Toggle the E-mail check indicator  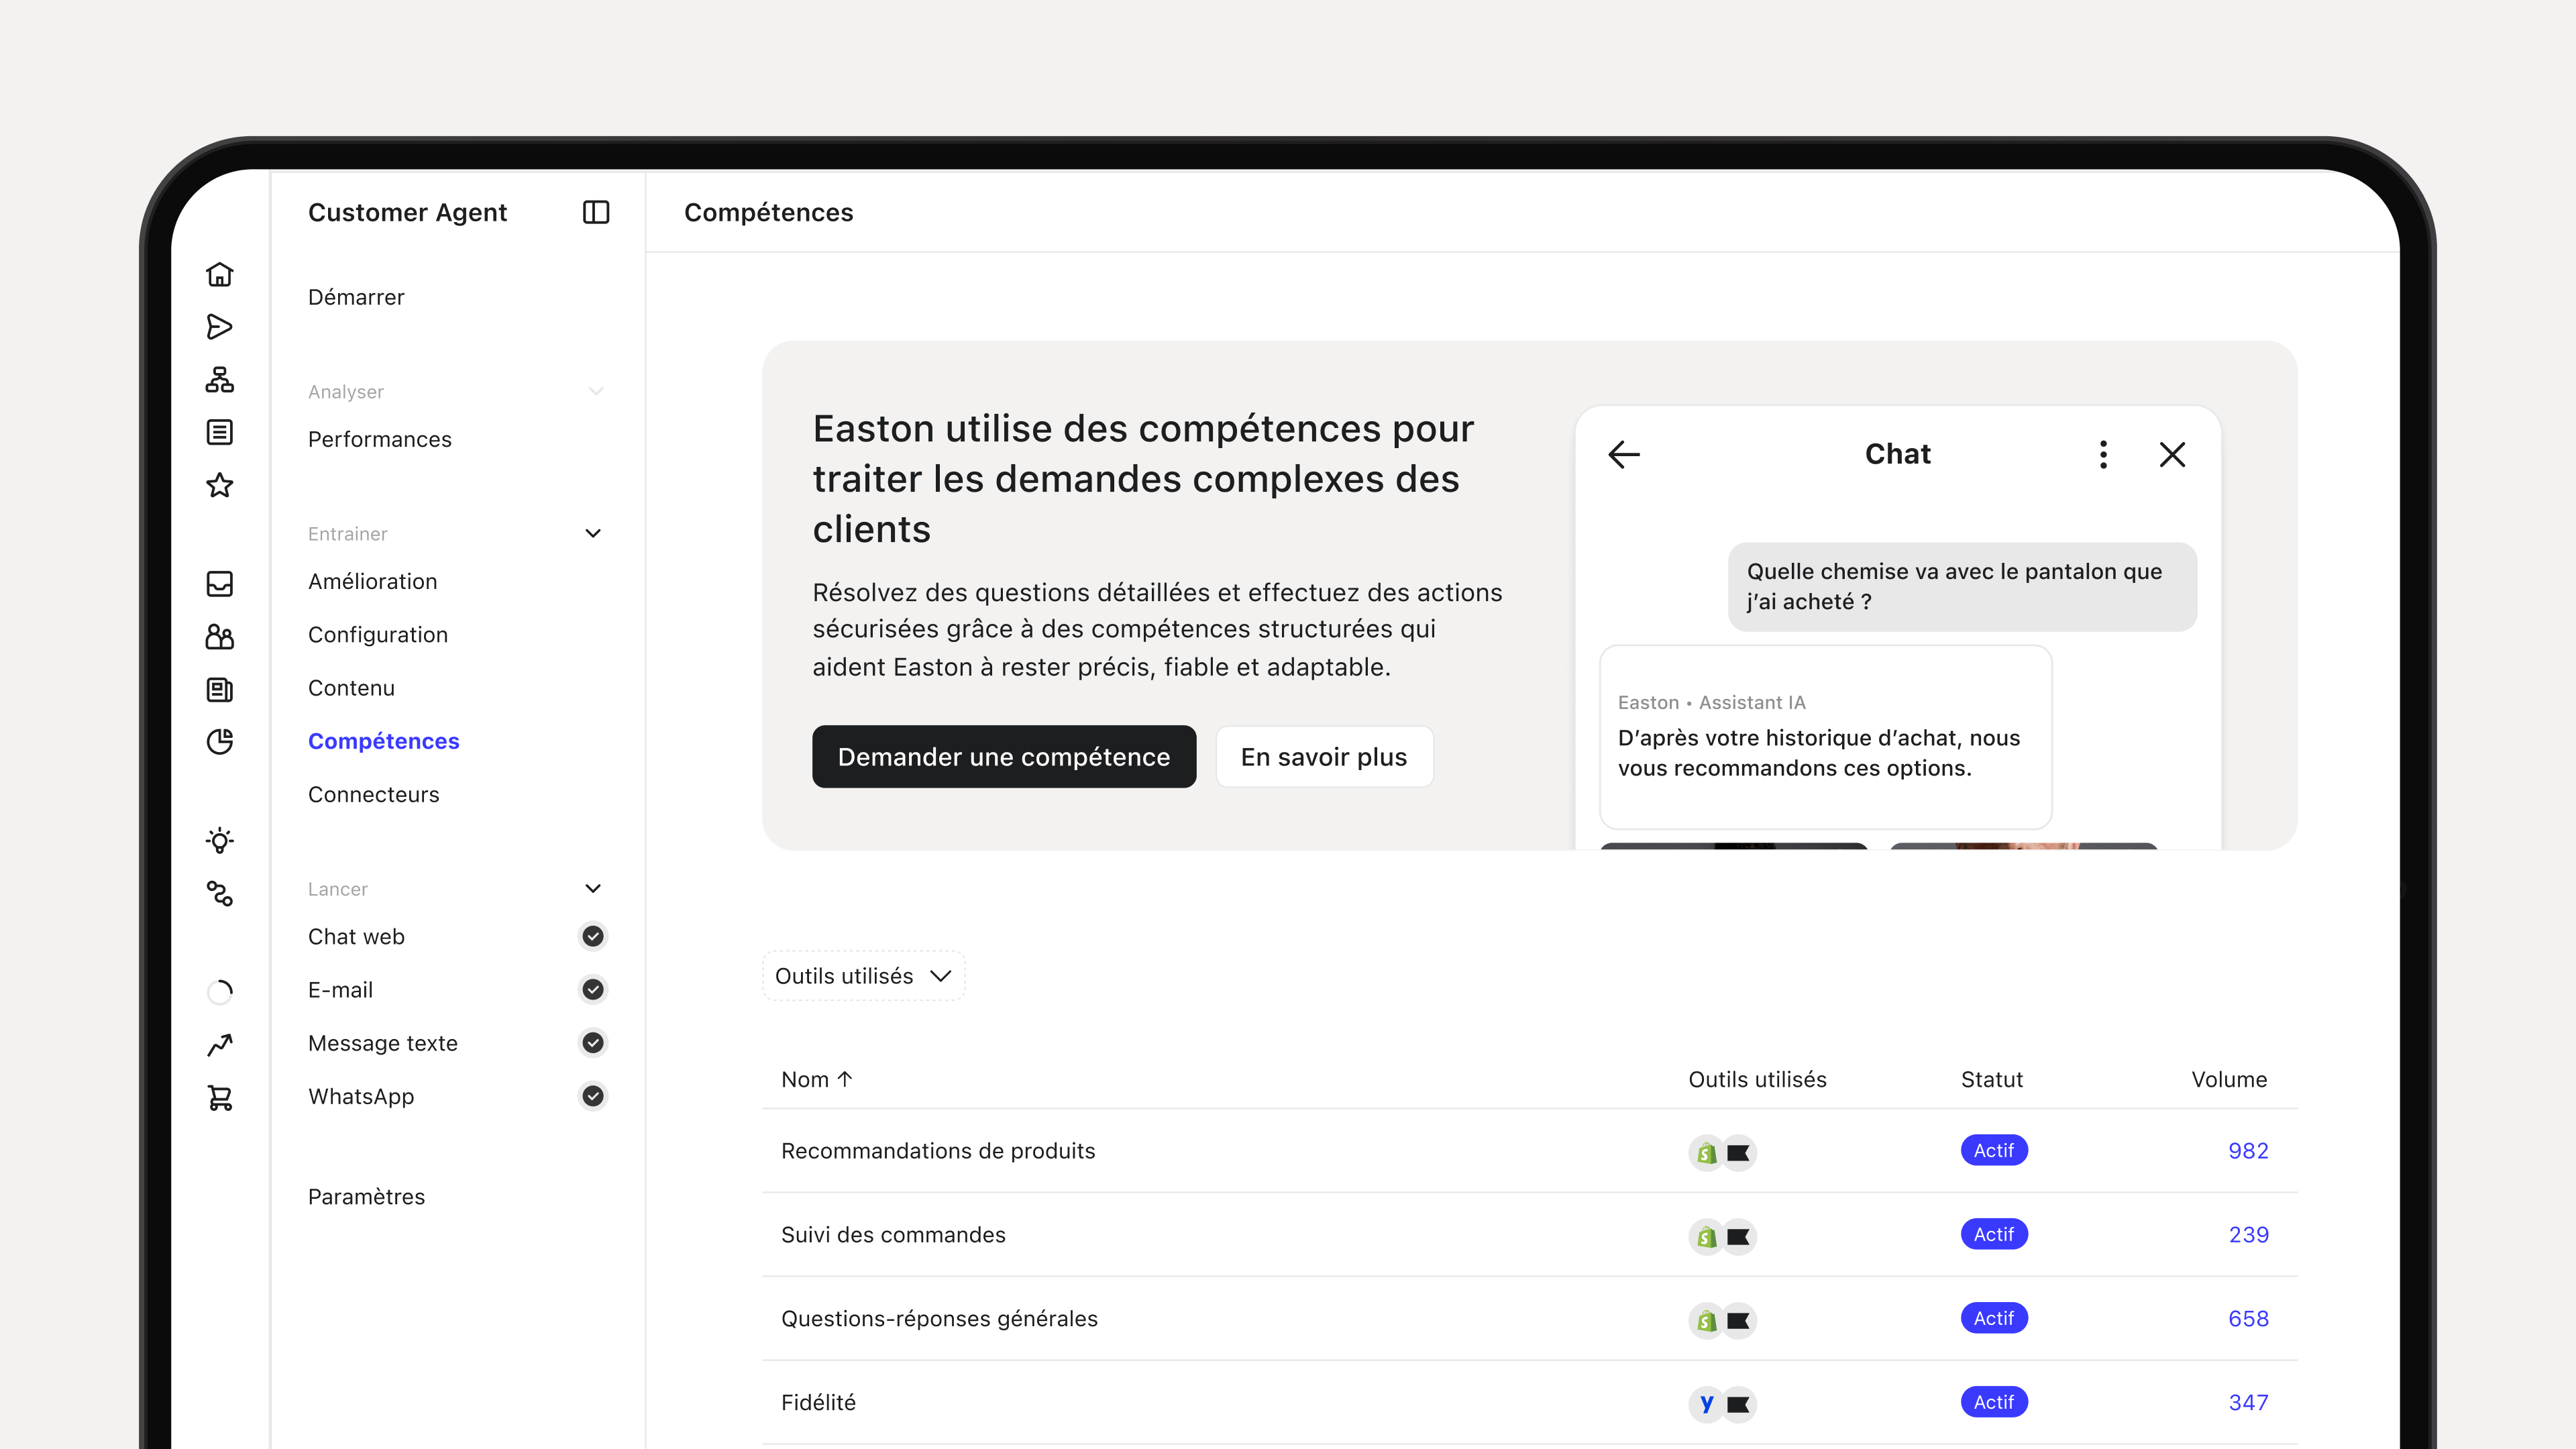pyautogui.click(x=593, y=989)
